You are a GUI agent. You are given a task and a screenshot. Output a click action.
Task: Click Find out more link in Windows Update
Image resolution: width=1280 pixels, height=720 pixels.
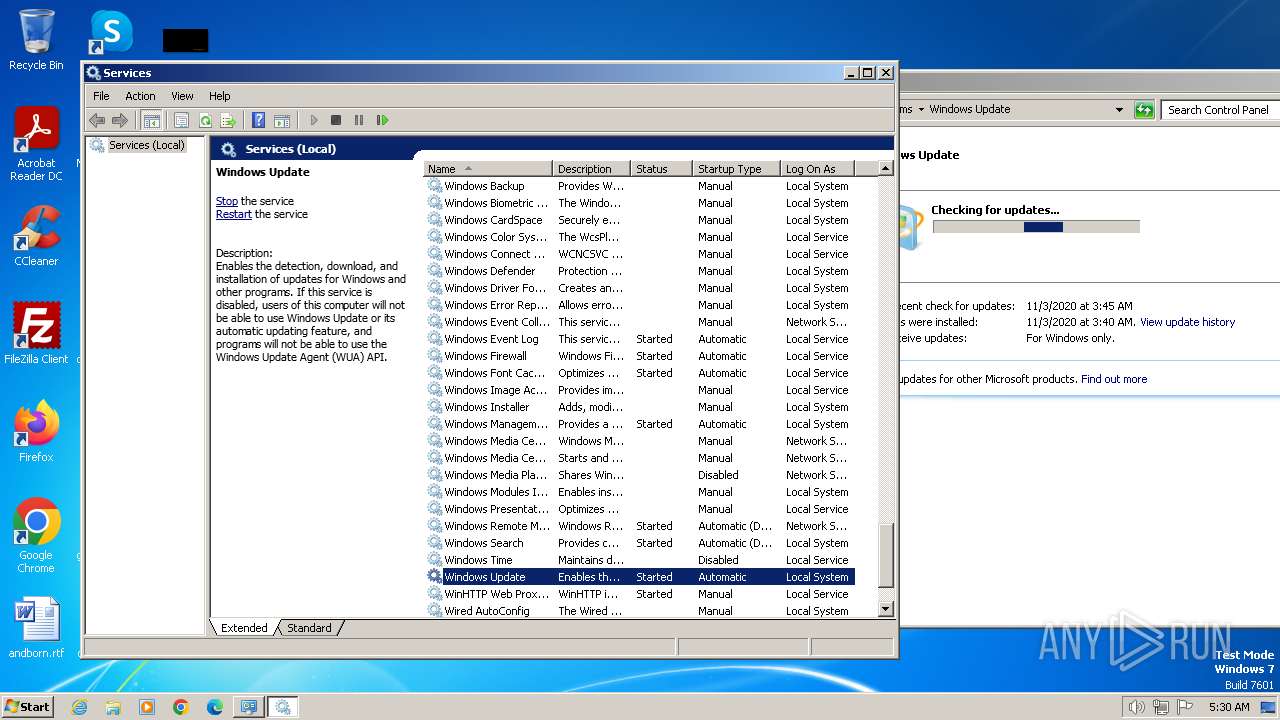[1114, 379]
